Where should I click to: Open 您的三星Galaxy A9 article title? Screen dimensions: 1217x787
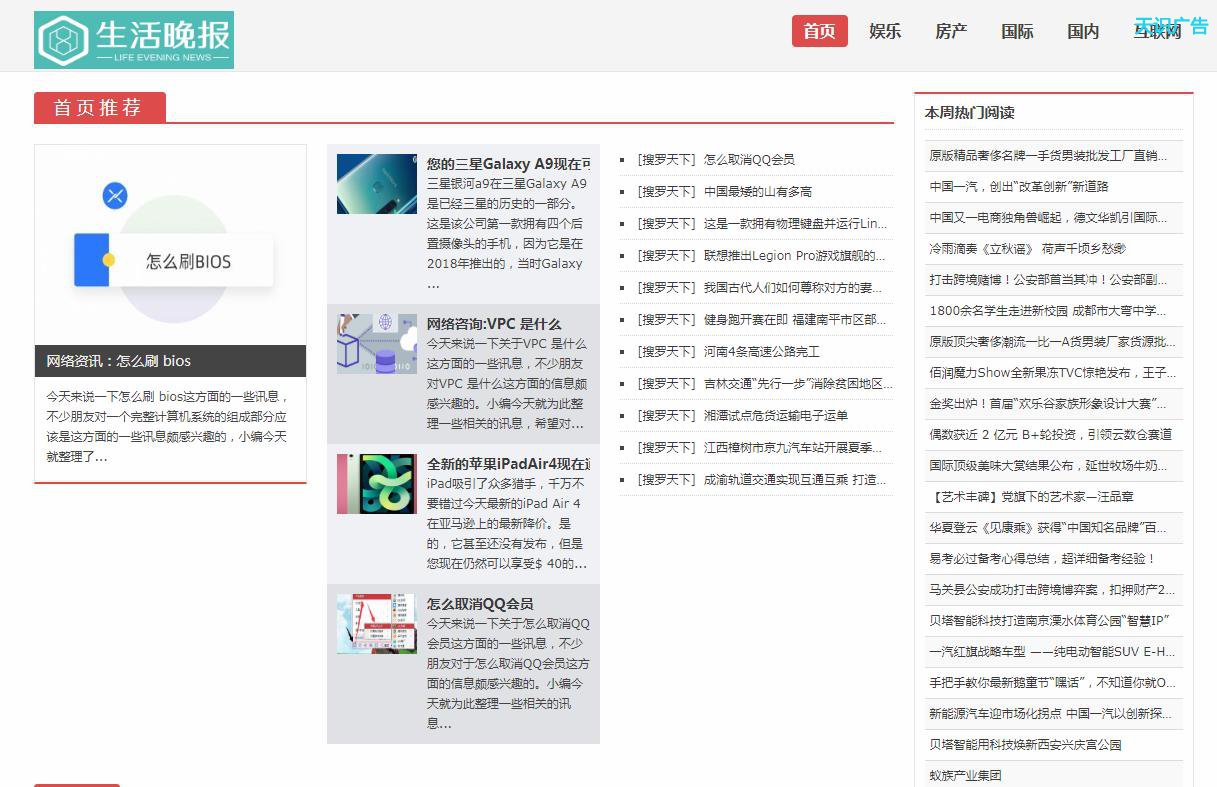coord(508,164)
